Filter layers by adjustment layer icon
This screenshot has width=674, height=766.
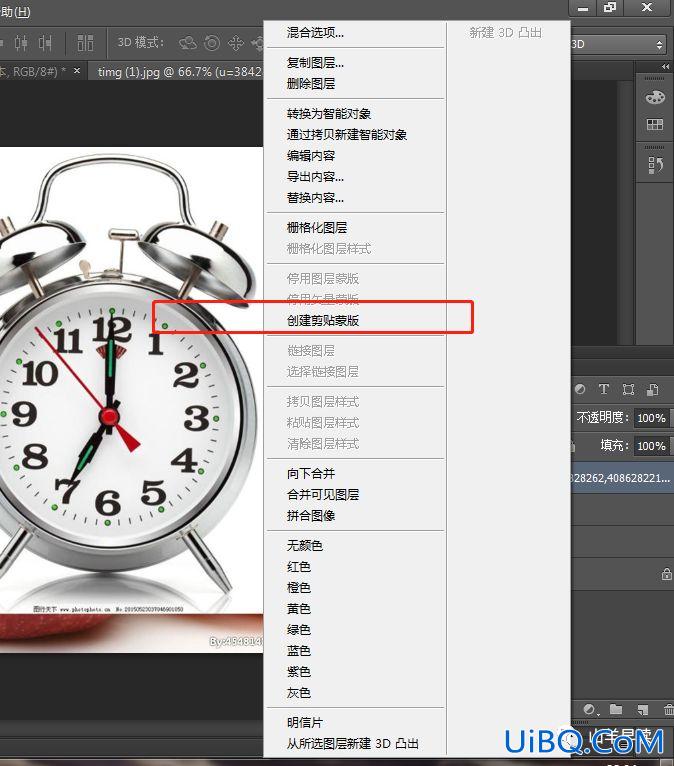click(x=580, y=389)
